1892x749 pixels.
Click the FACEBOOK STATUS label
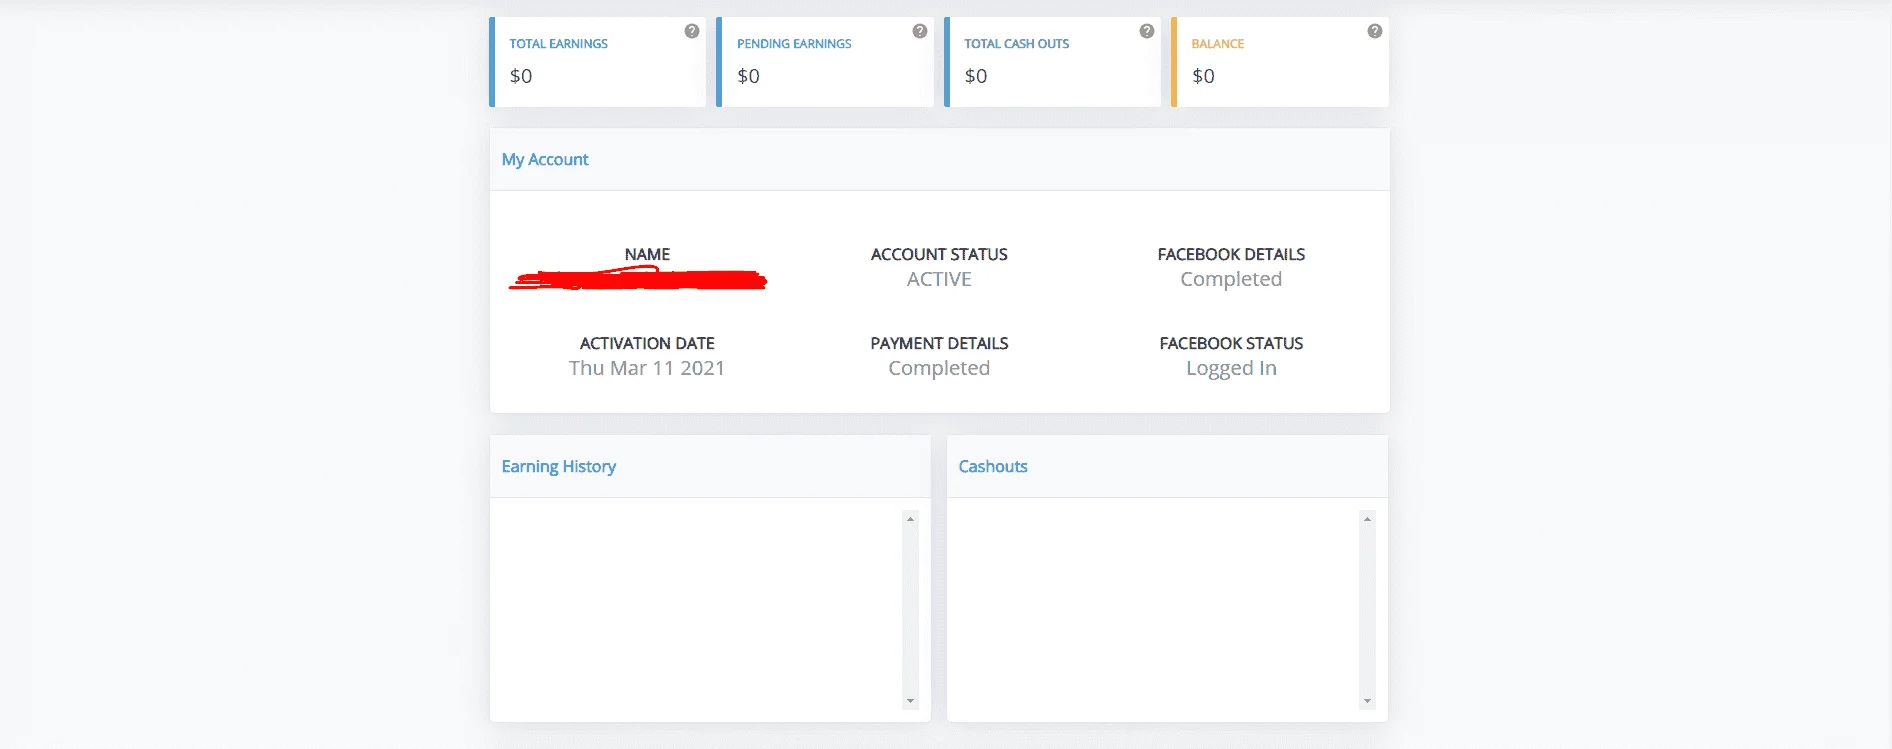coord(1231,344)
